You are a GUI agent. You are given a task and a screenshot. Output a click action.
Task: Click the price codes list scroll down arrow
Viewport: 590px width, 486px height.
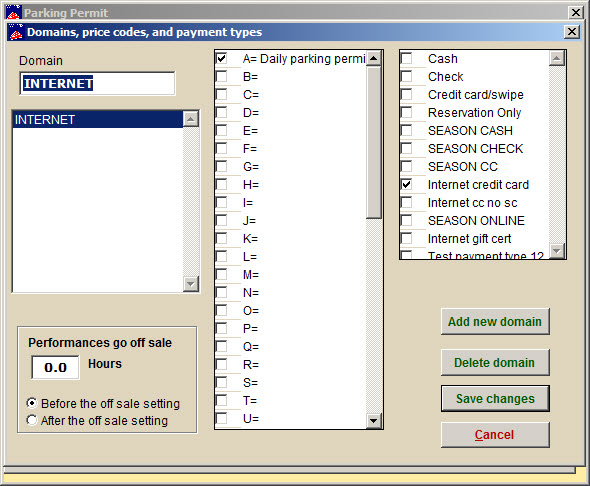374,421
